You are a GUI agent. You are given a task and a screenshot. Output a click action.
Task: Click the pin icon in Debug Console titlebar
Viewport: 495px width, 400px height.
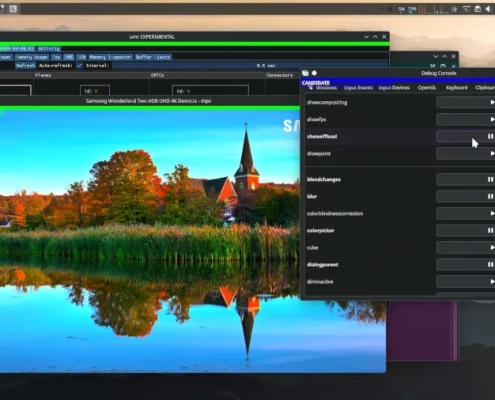pos(314,73)
